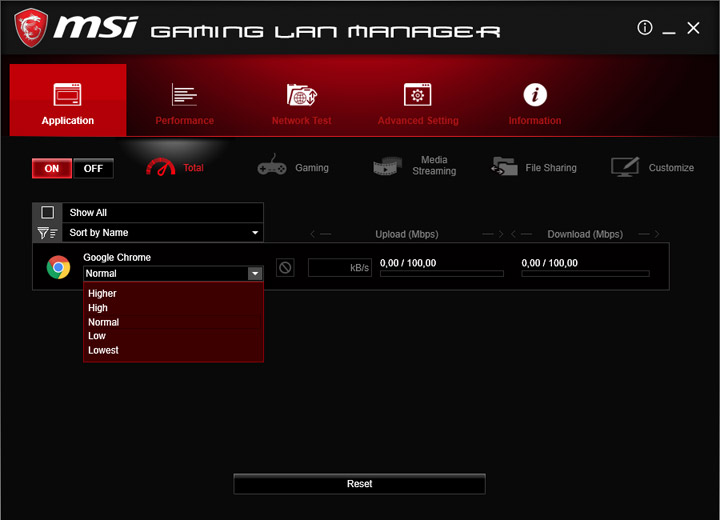Click the Google Chrome name label
720x520 pixels.
click(x=117, y=257)
